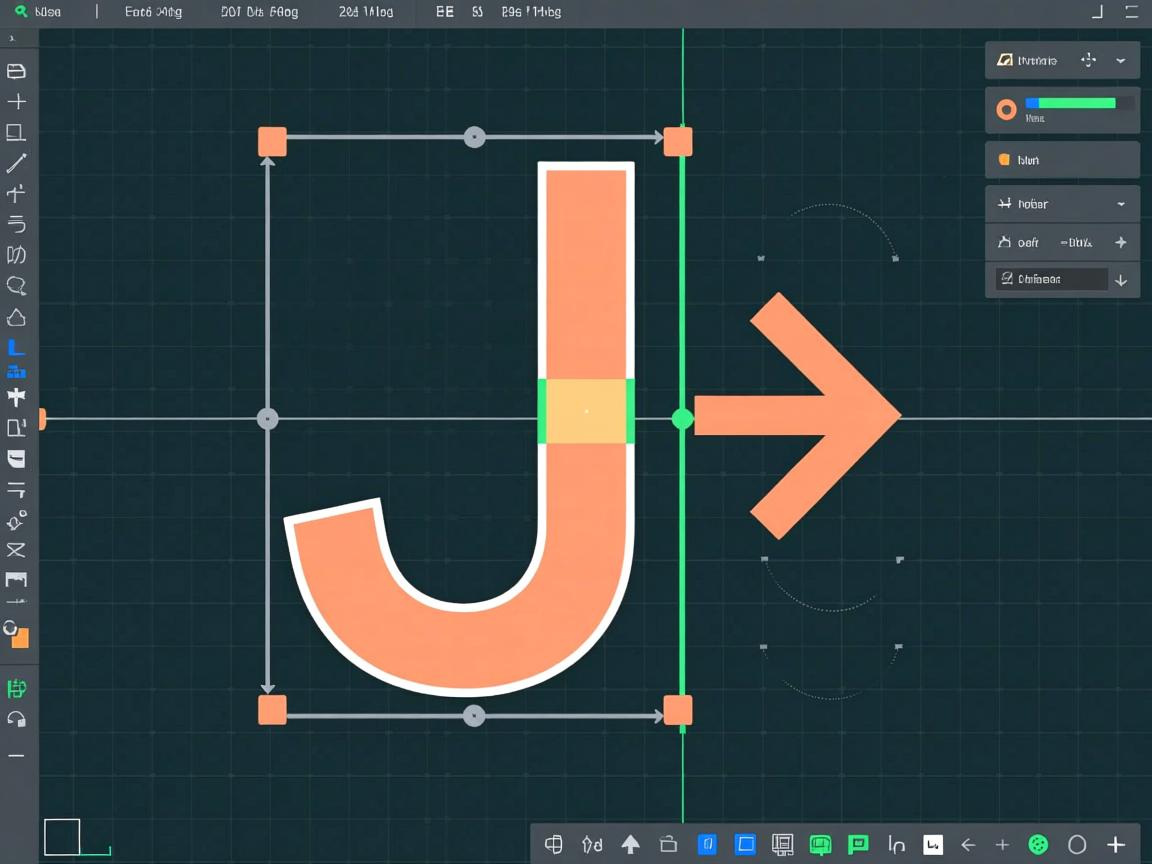
Task: Select the crosshair plus tool in left toolbar
Action: point(16,102)
